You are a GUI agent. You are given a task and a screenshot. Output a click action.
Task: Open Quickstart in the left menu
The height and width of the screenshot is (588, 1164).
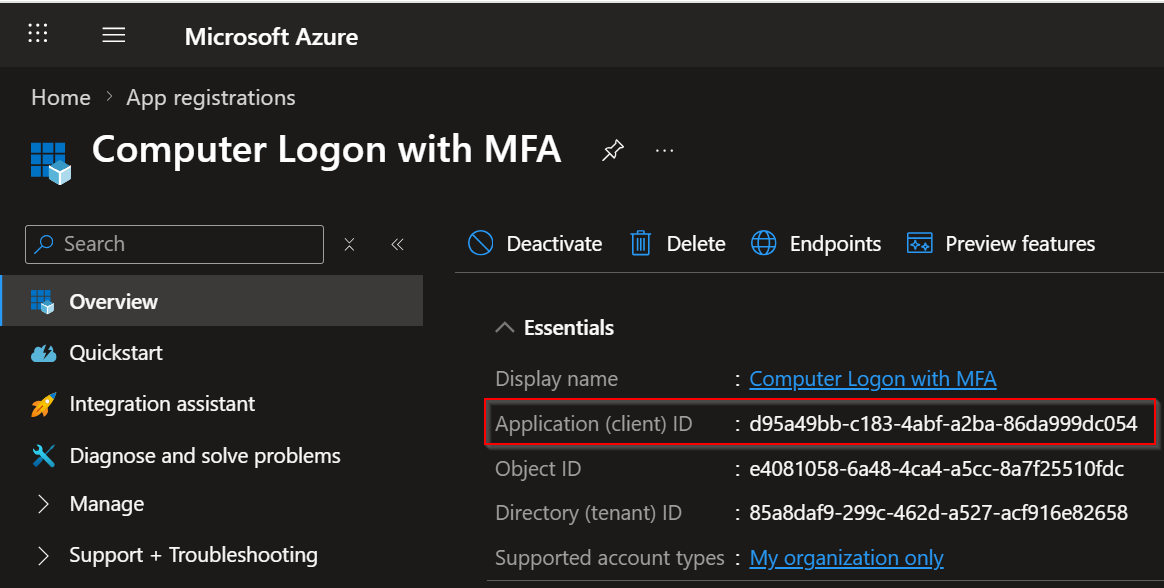pos(116,353)
